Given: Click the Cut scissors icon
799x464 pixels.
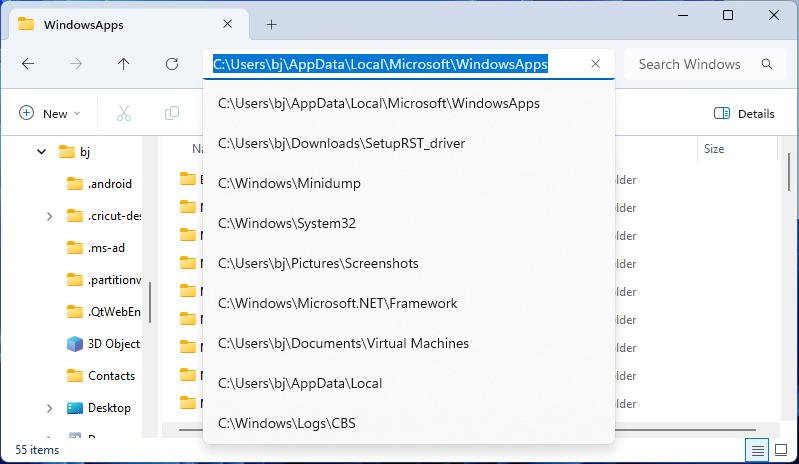Looking at the screenshot, I should coord(124,113).
